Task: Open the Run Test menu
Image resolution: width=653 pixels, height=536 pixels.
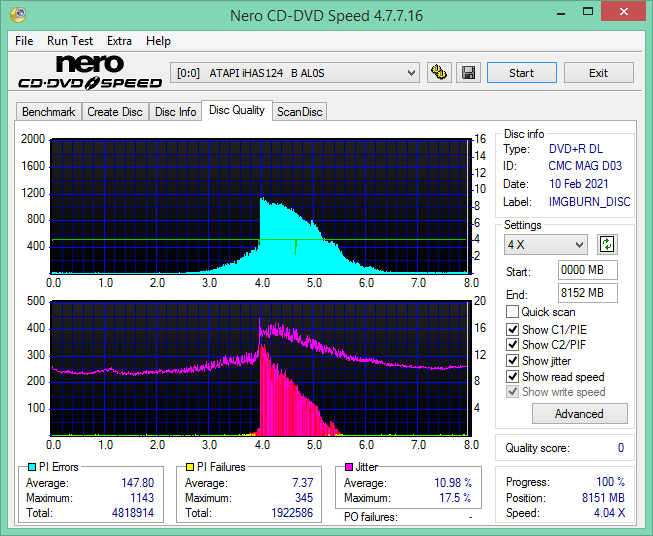Action: (x=70, y=41)
